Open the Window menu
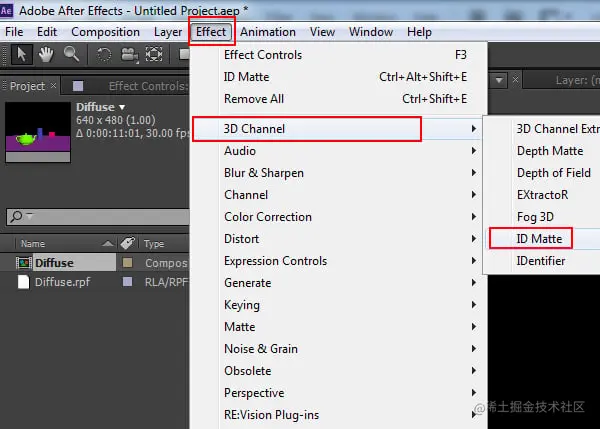Image resolution: width=600 pixels, height=429 pixels. (371, 32)
